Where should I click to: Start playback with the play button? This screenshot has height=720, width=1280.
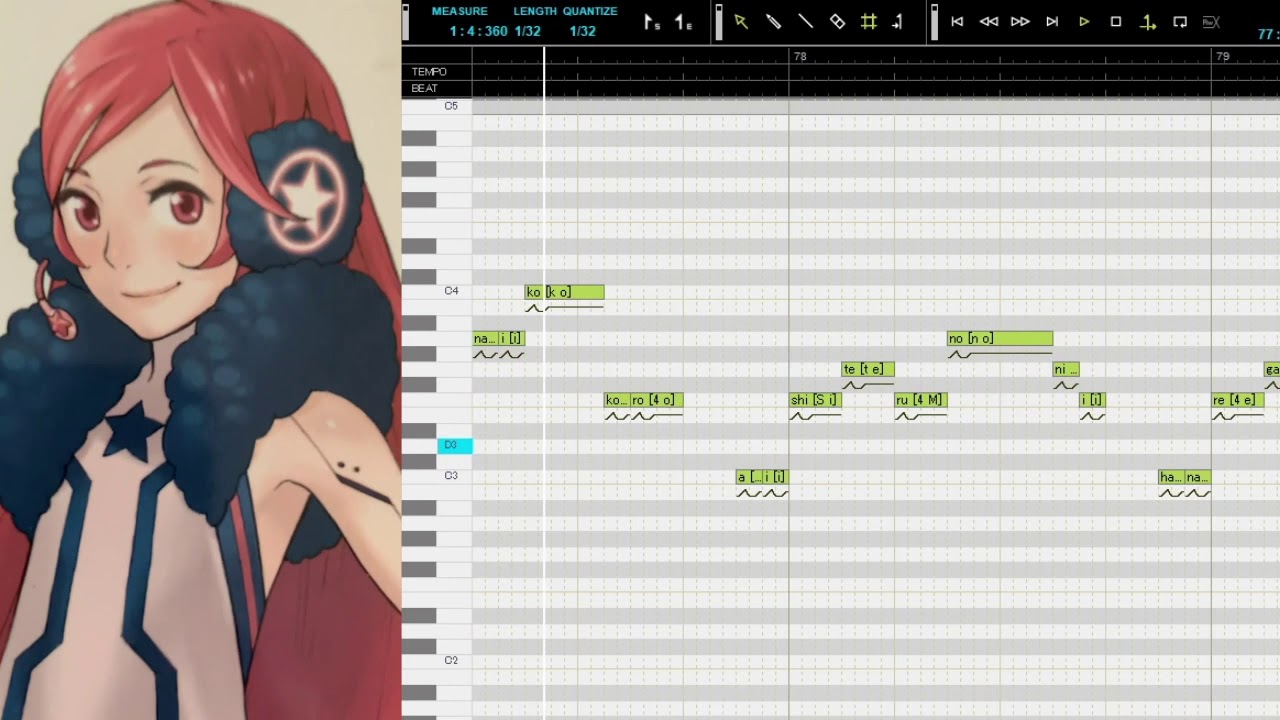click(1084, 21)
